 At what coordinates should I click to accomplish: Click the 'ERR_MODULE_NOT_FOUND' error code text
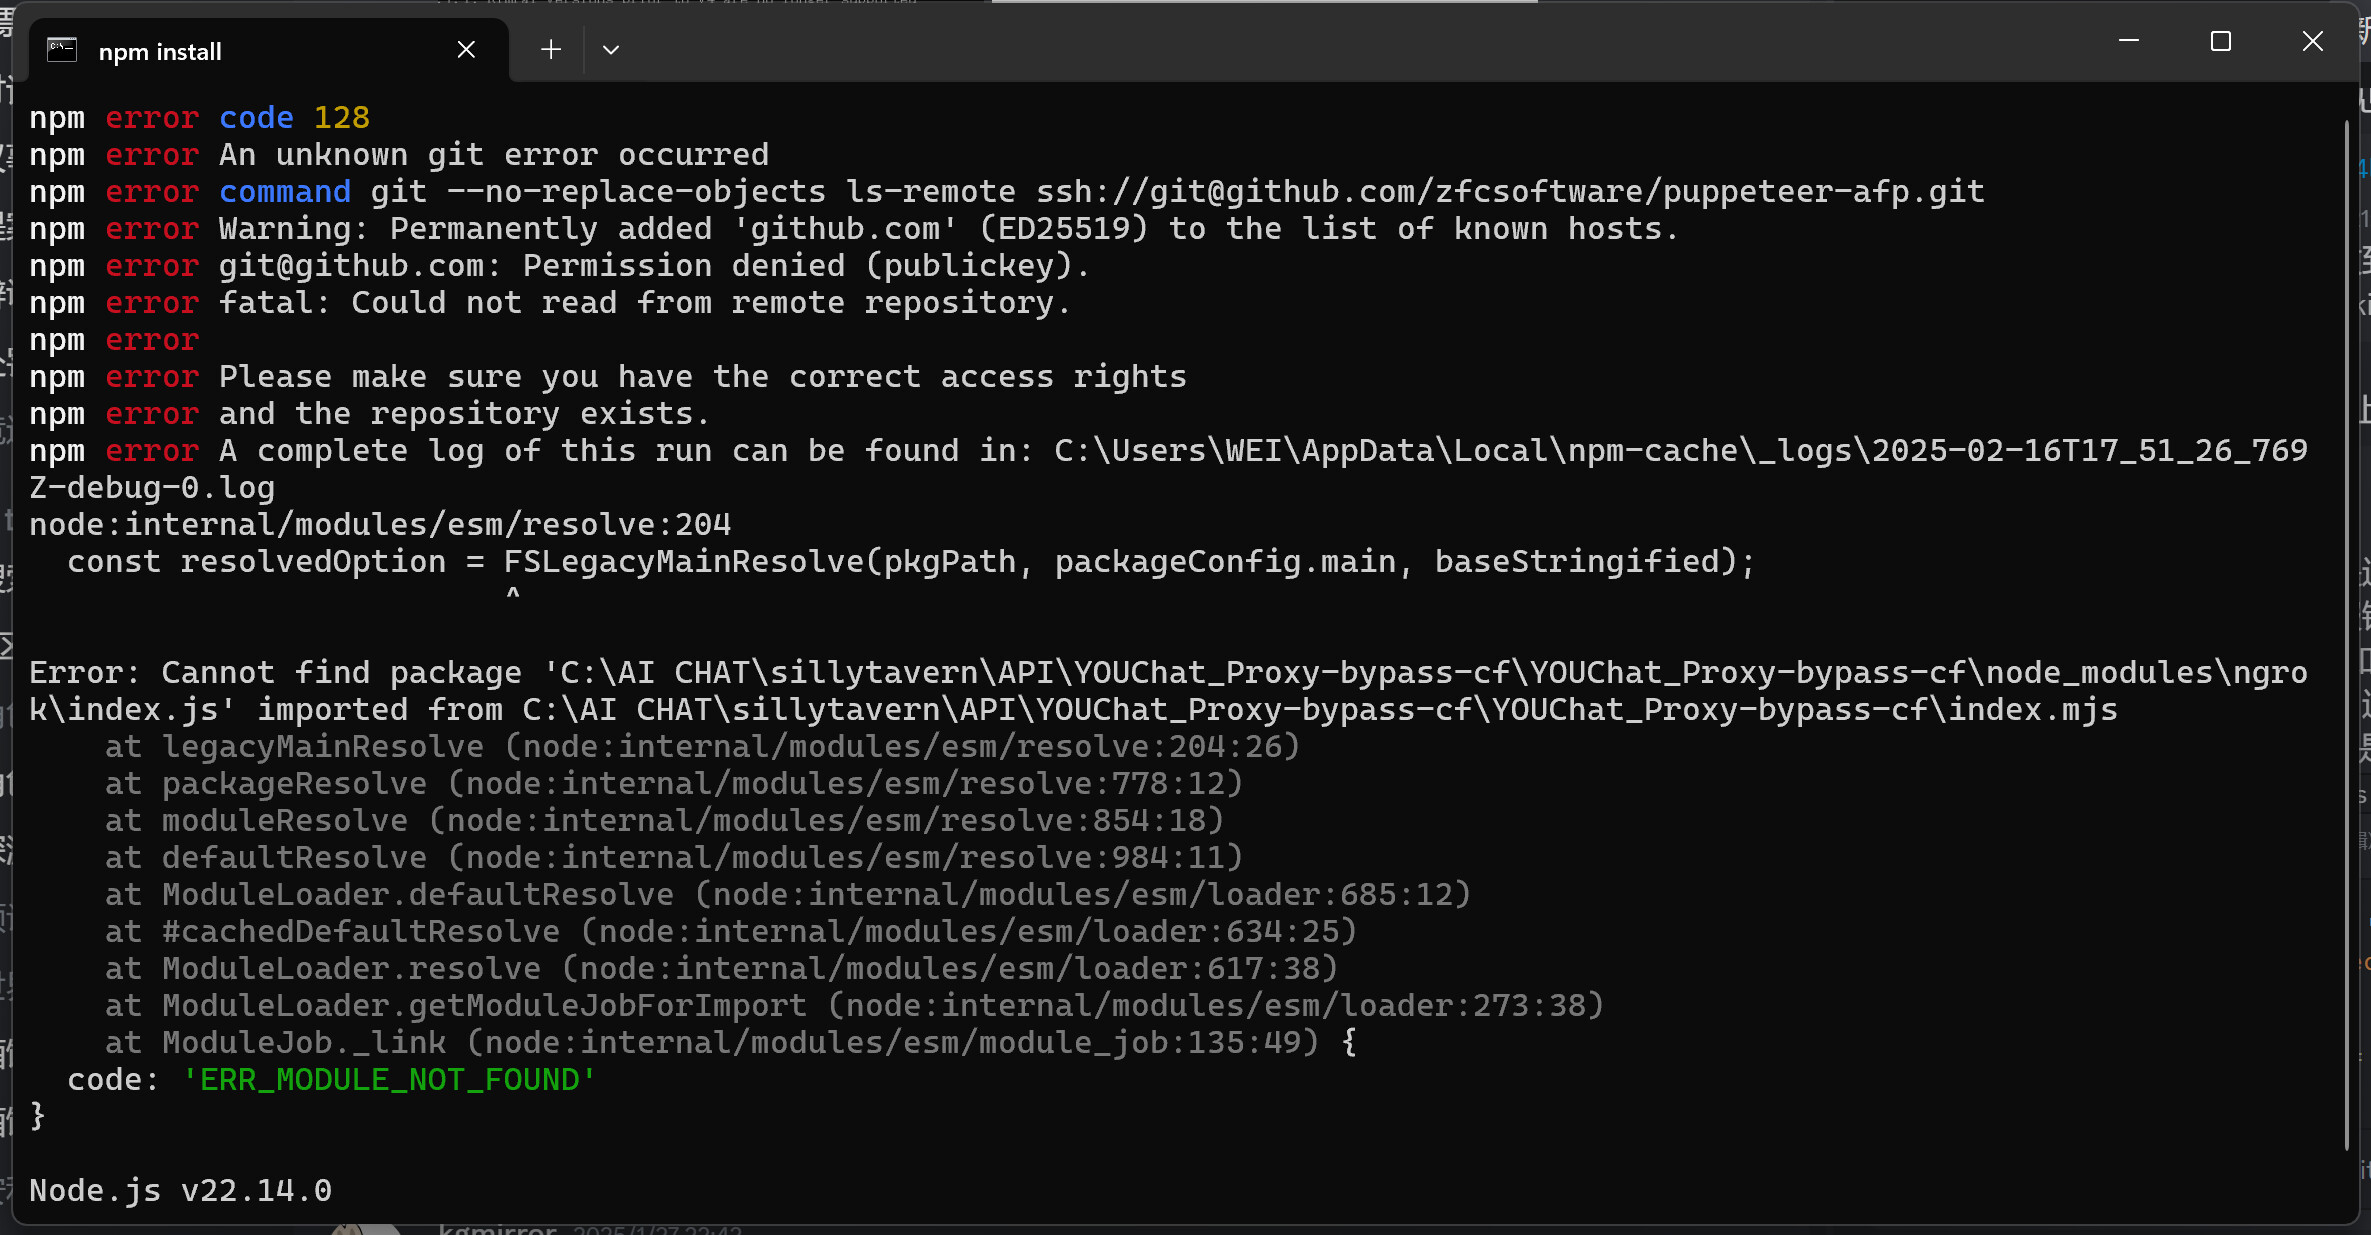click(389, 1080)
